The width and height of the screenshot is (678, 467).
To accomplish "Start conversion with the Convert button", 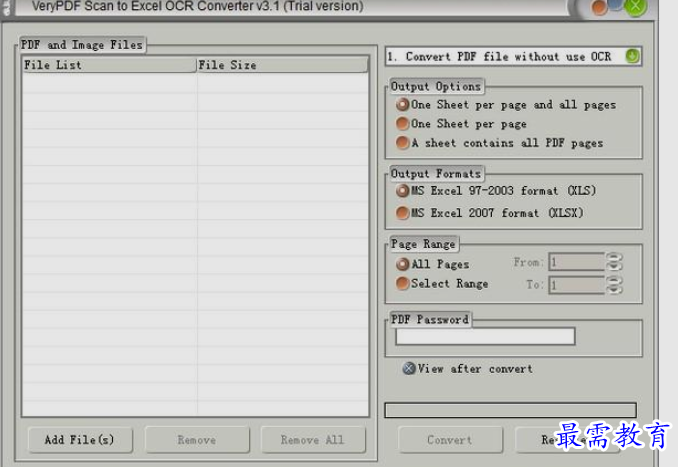I will coord(451,440).
